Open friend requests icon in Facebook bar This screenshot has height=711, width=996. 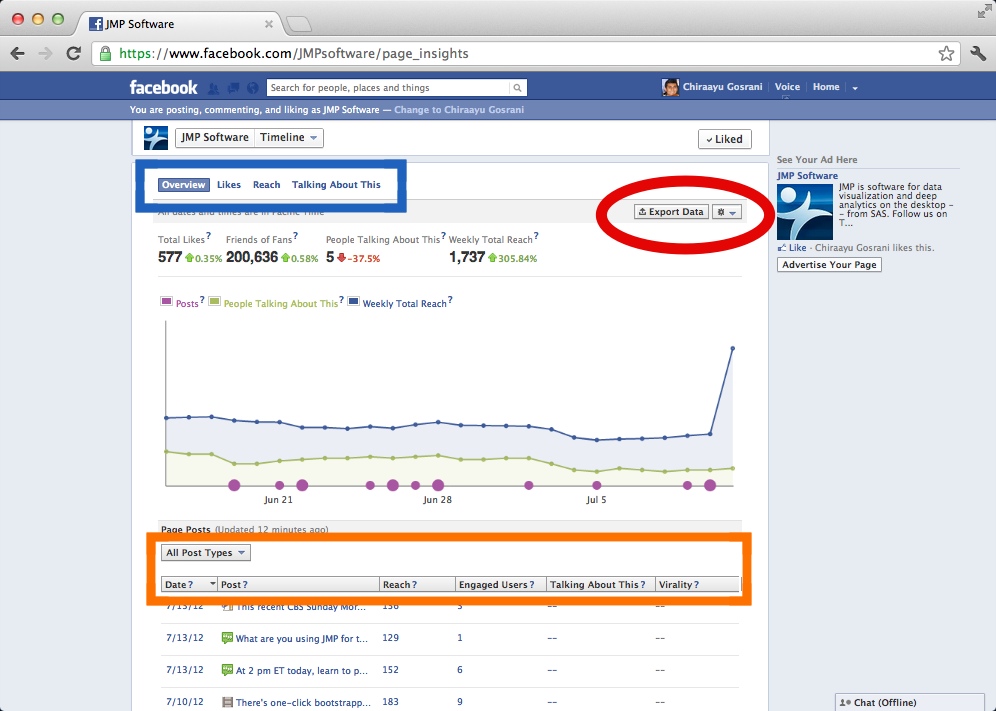[213, 88]
